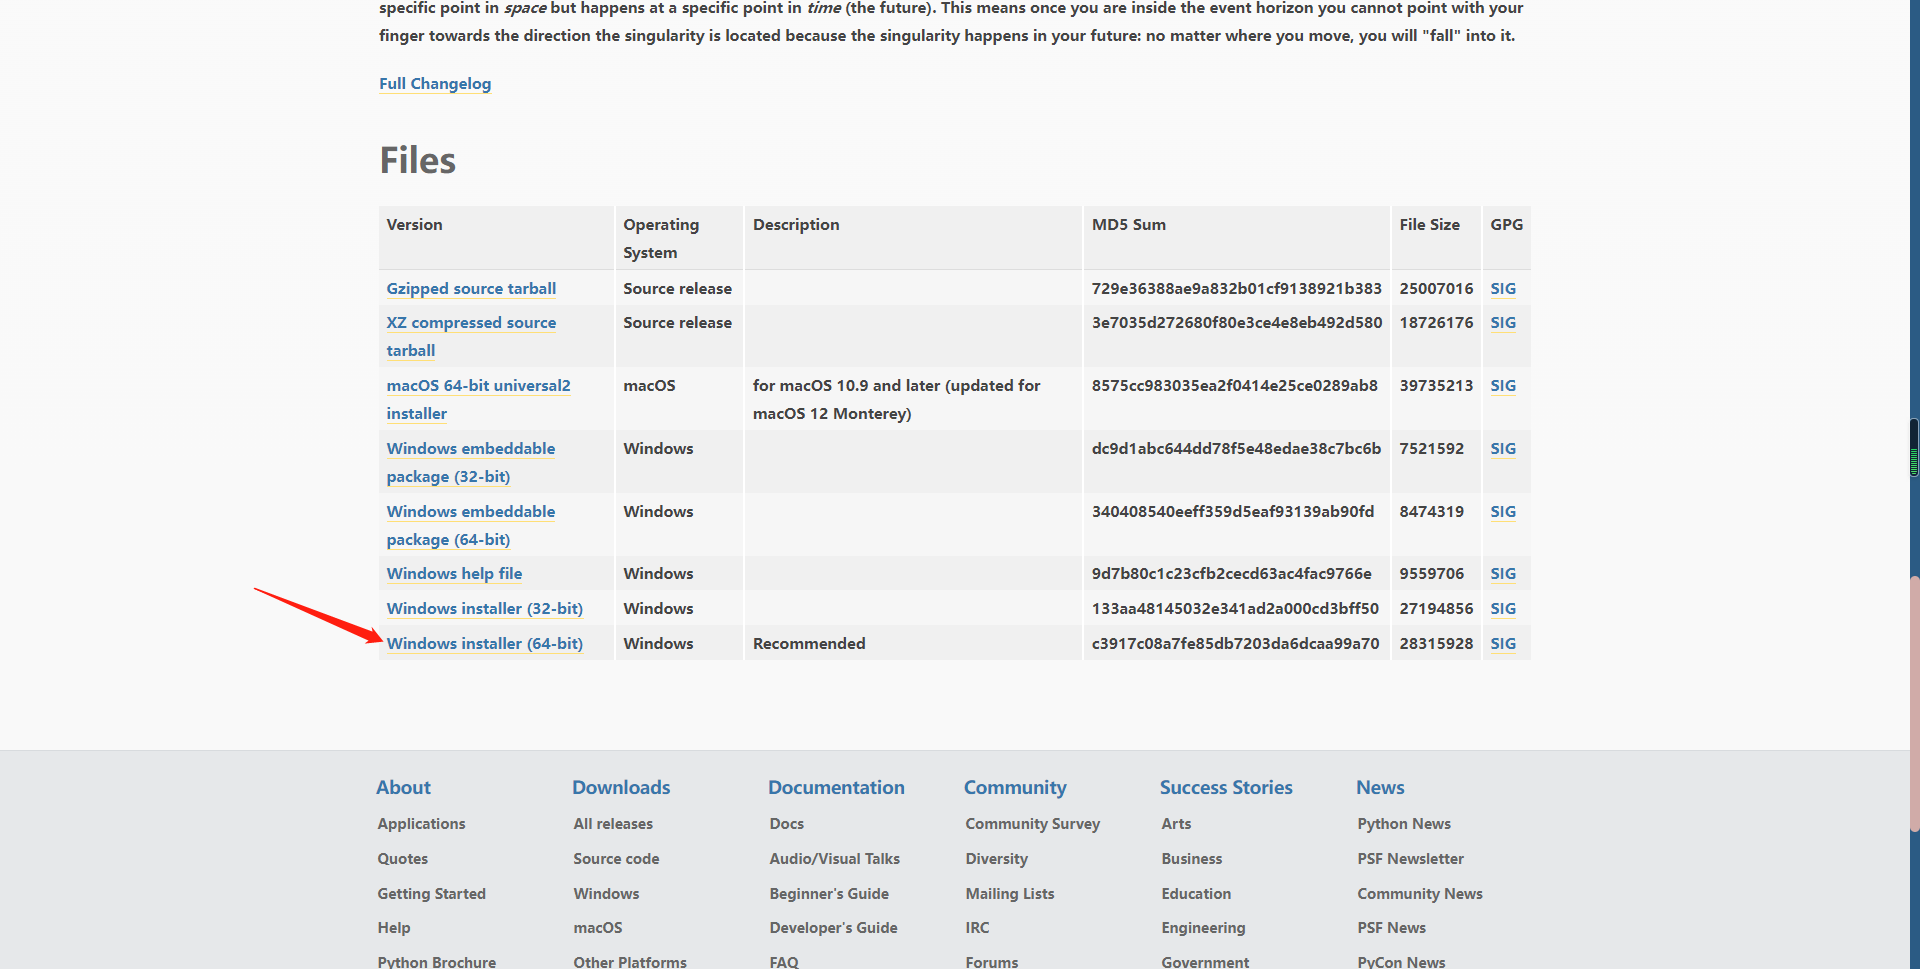Select MD5 sum c3917c08a7fe85db7203da6dcaa99a70
Viewport: 1920px width, 969px height.
pyautogui.click(x=1235, y=644)
